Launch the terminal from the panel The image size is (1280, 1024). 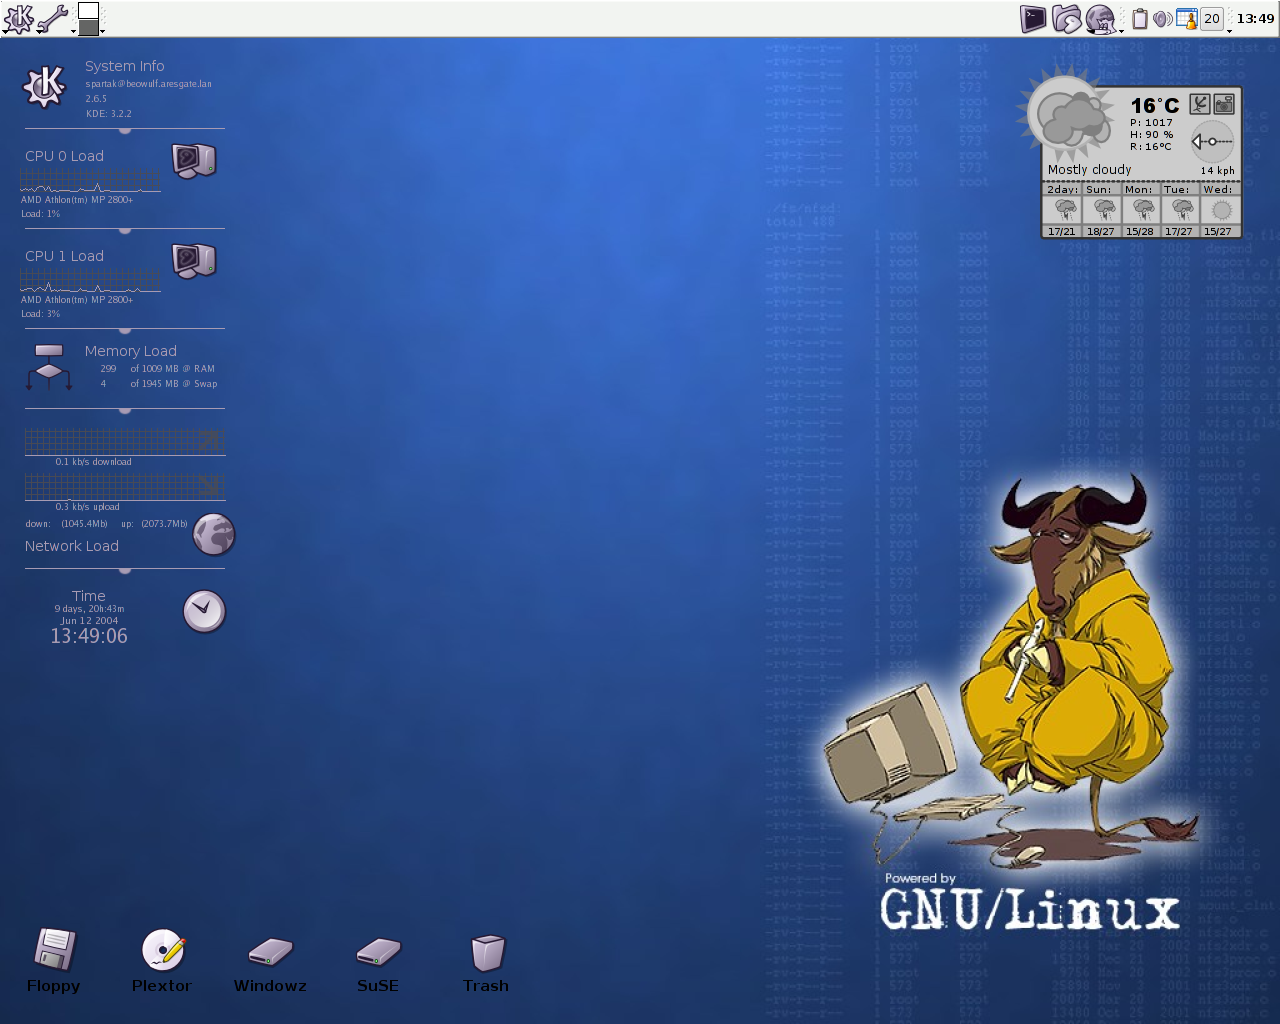point(1033,18)
